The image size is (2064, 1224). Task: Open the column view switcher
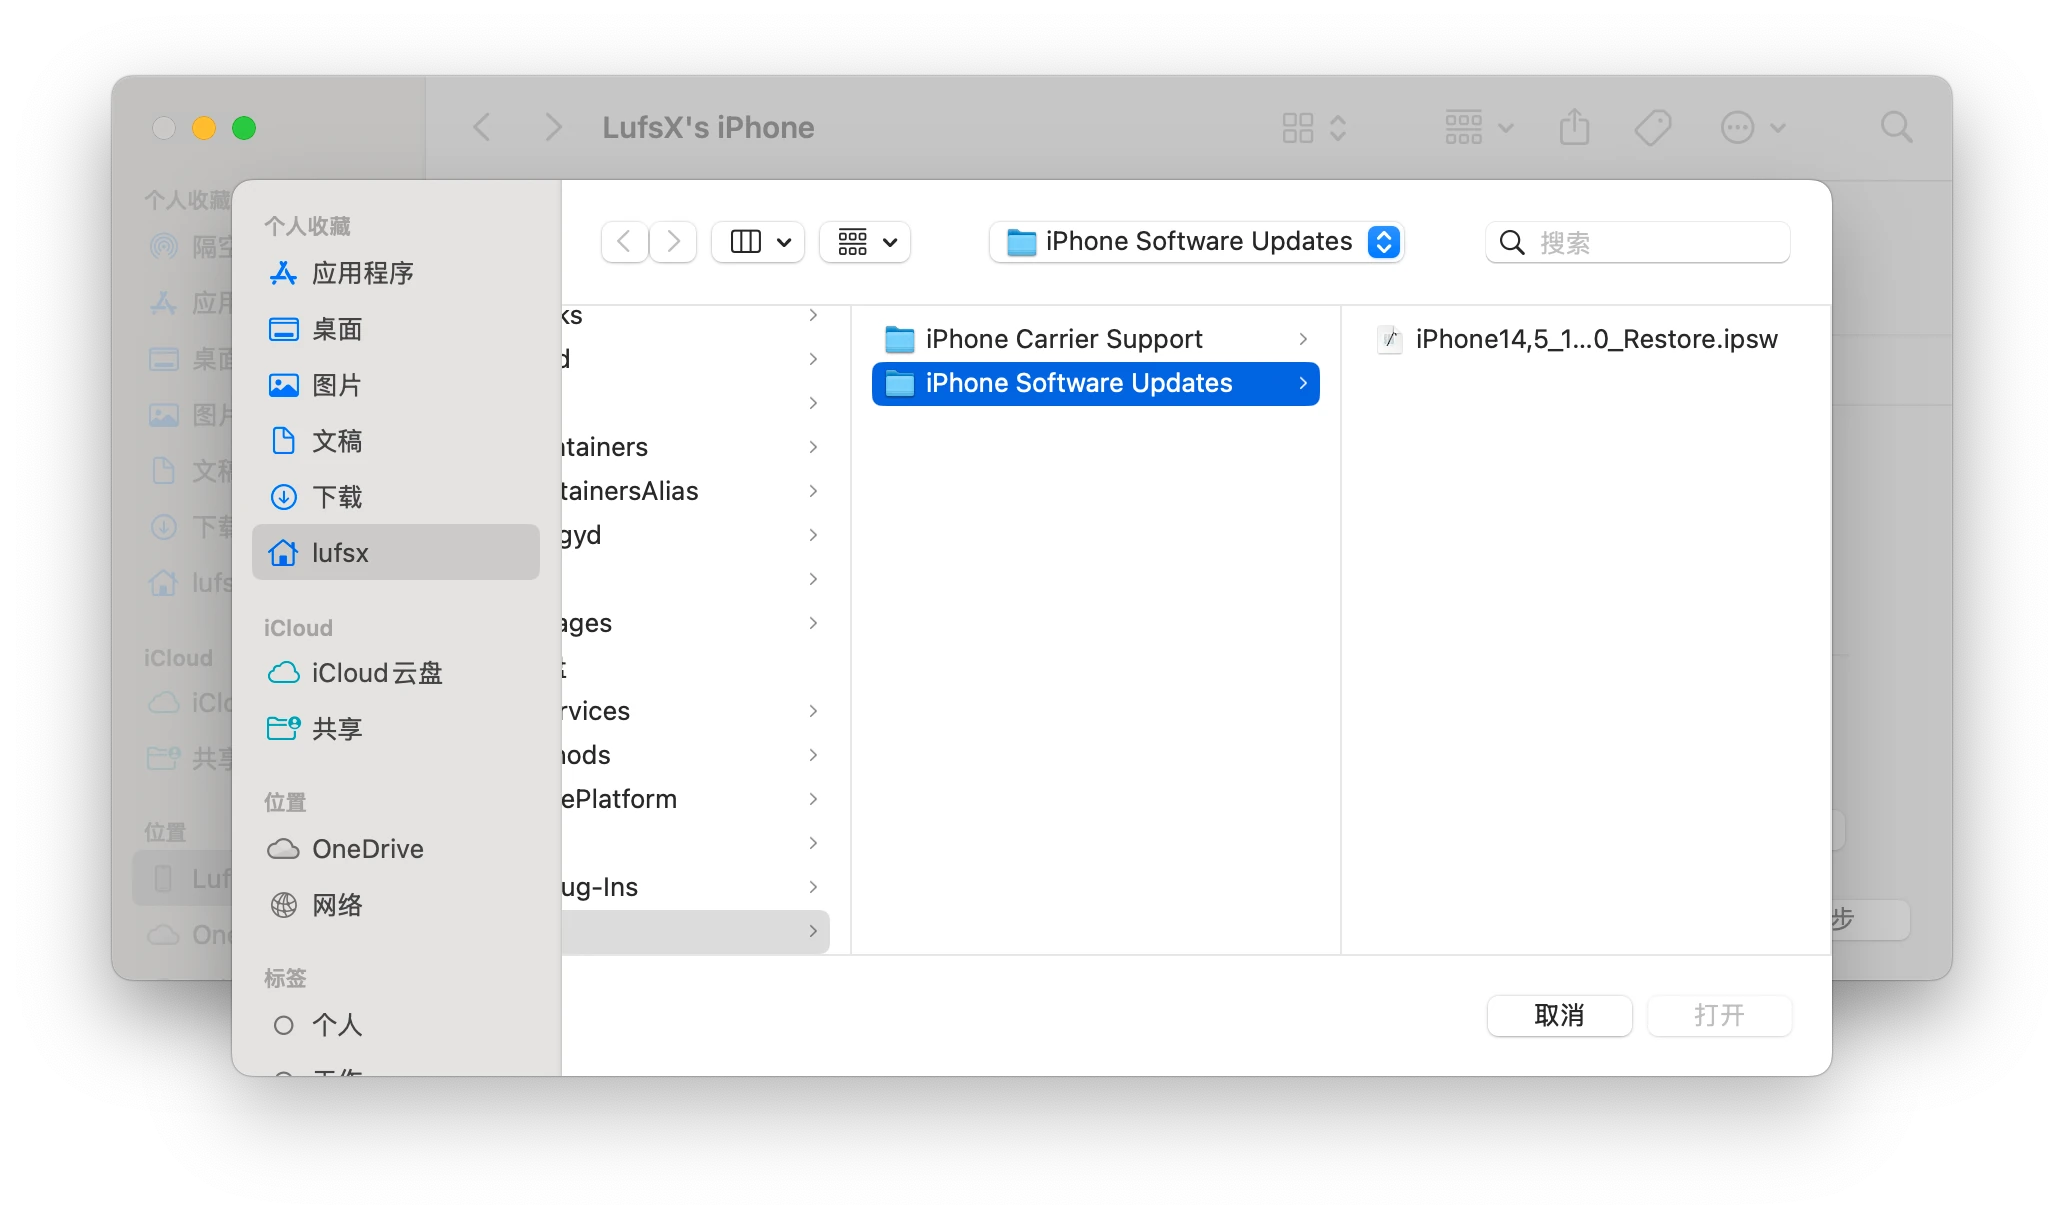(758, 242)
